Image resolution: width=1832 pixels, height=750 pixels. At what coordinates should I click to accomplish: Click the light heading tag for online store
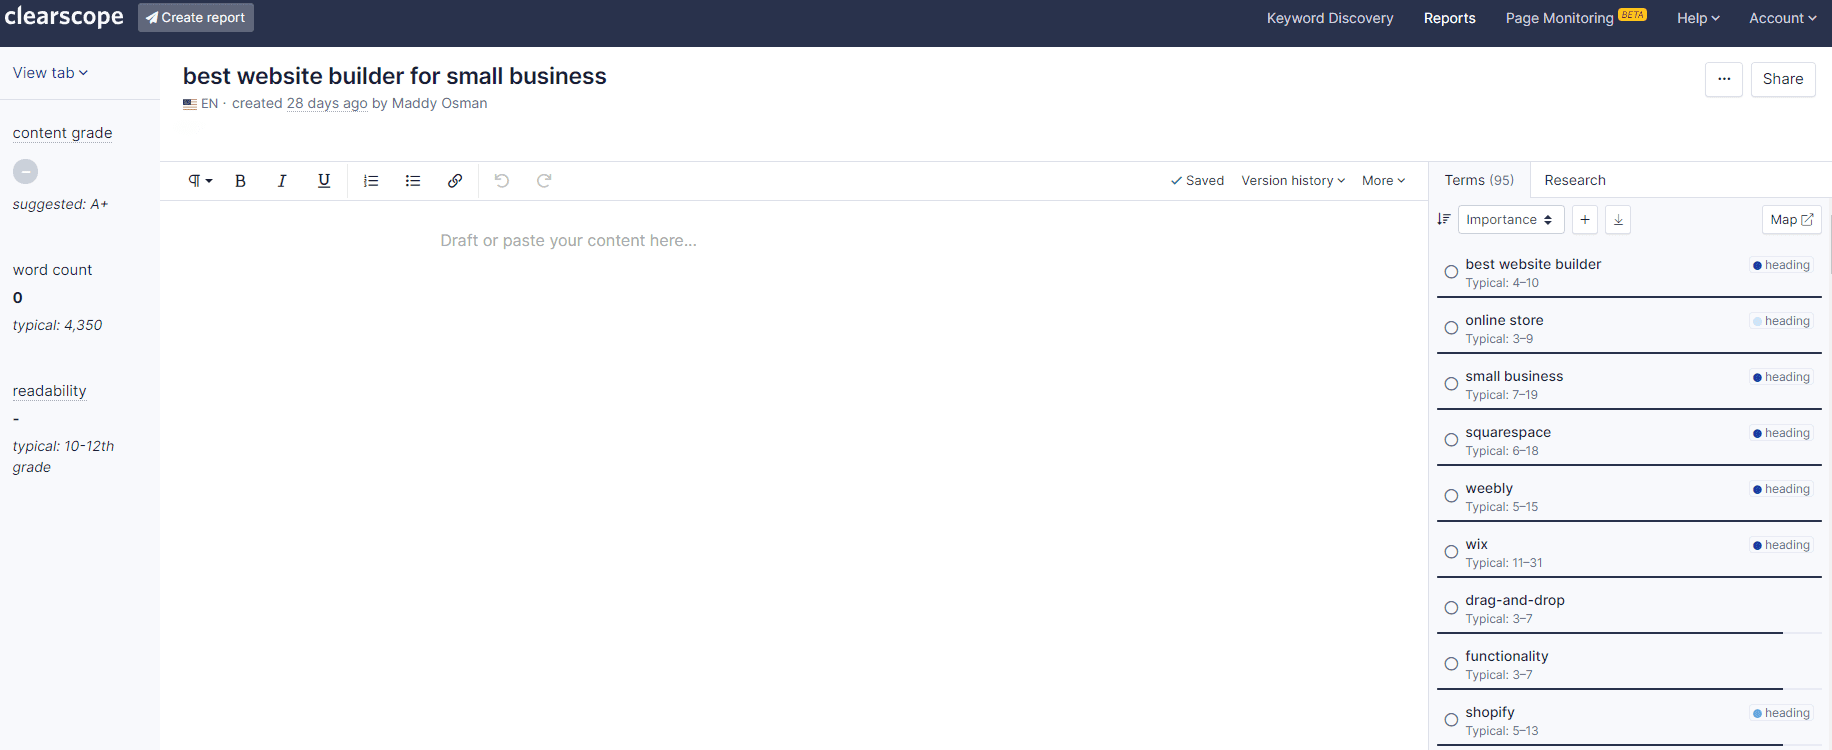point(1781,321)
